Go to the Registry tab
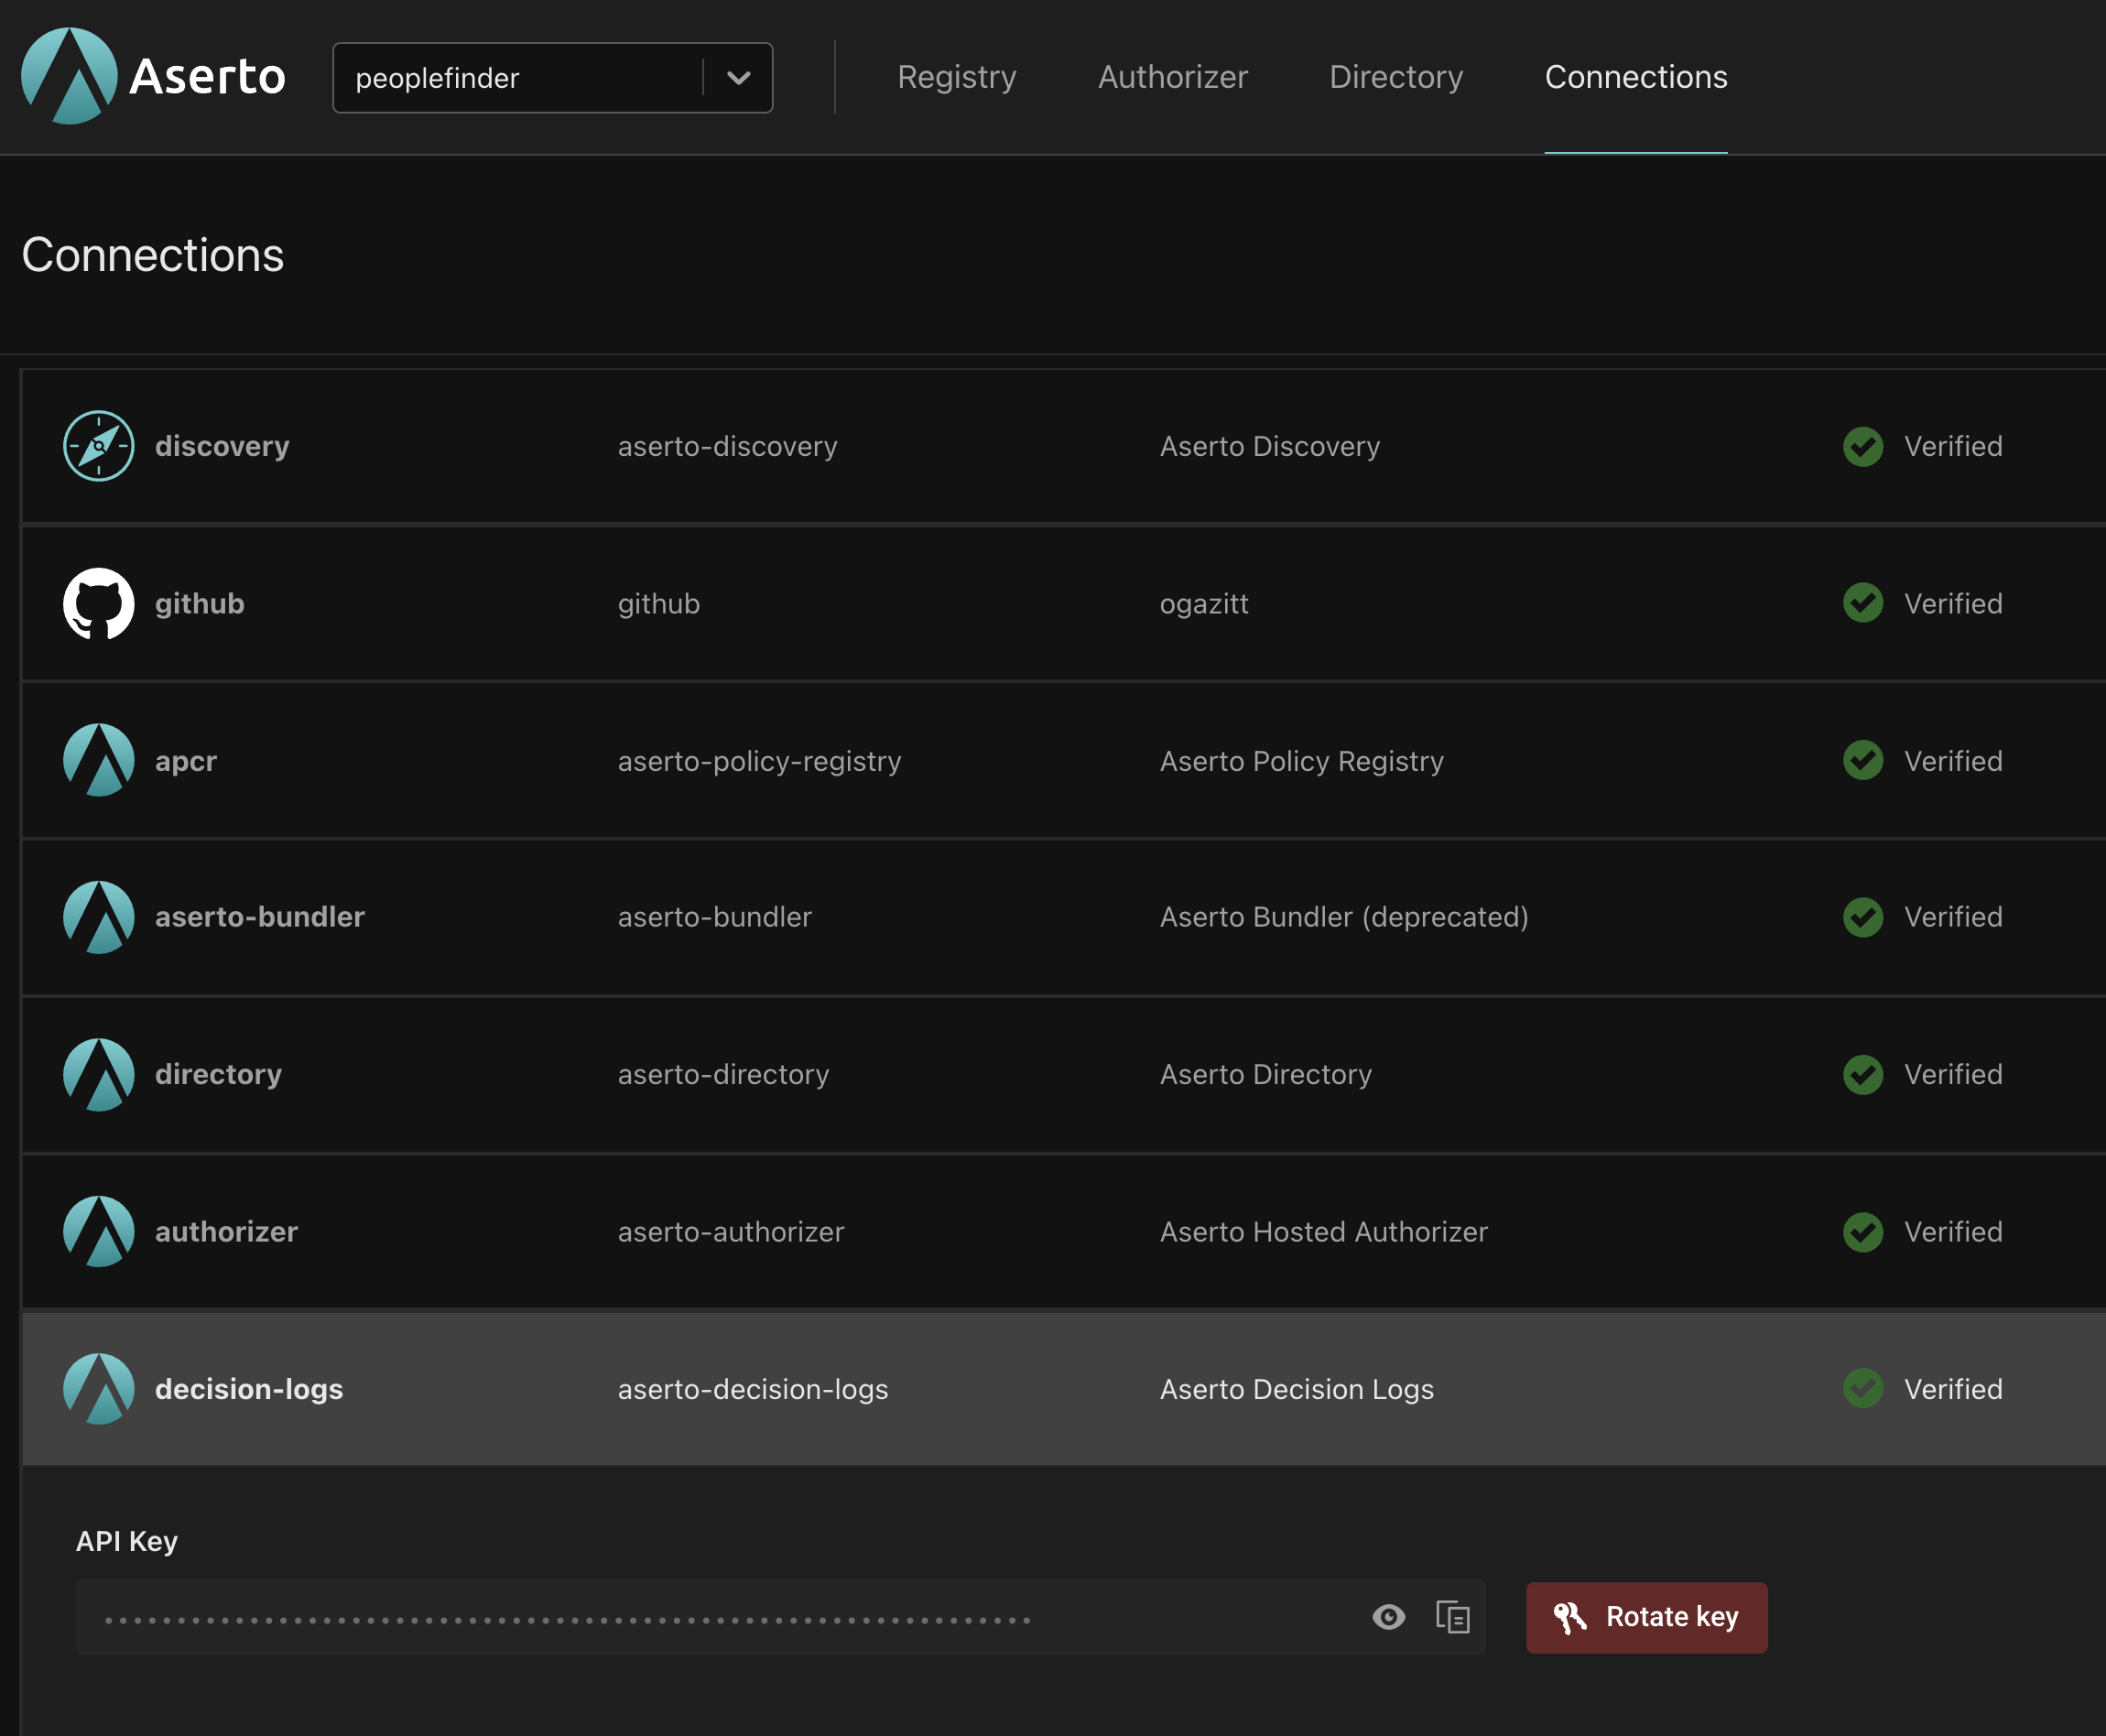2106x1736 pixels. (956, 77)
